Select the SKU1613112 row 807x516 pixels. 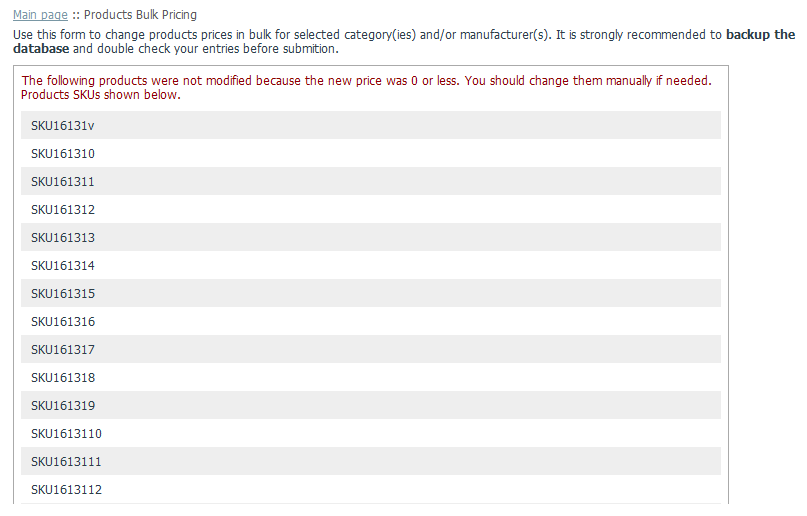(x=371, y=490)
